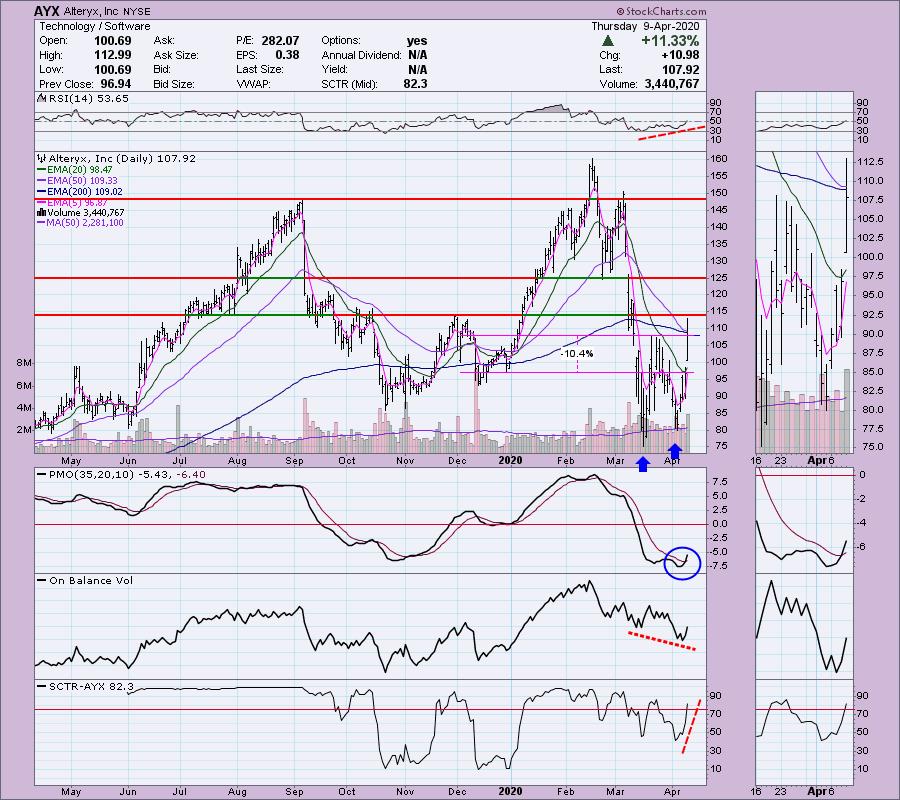Click the Prev Close value 96.94
900x800 pixels.
click(x=115, y=84)
